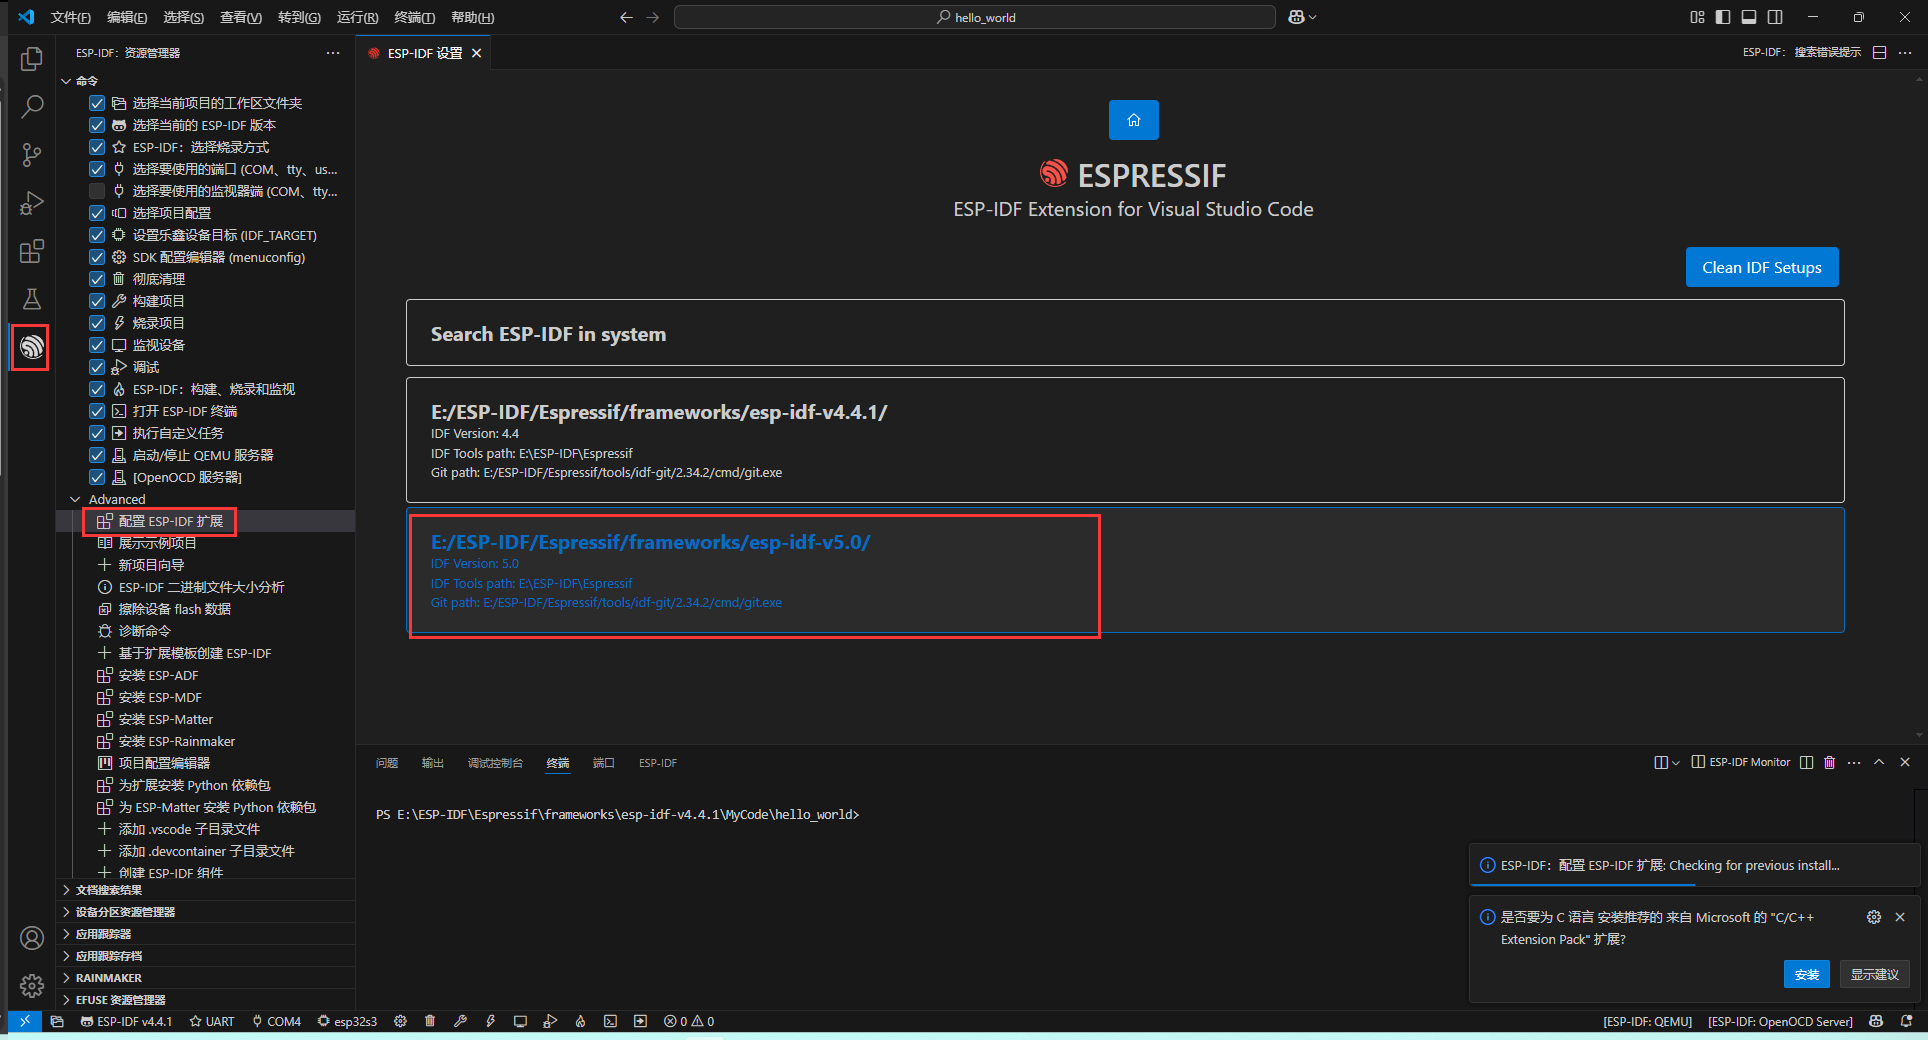Click the build wrench icon in status bar
1928x1040 pixels.
coord(460,1021)
